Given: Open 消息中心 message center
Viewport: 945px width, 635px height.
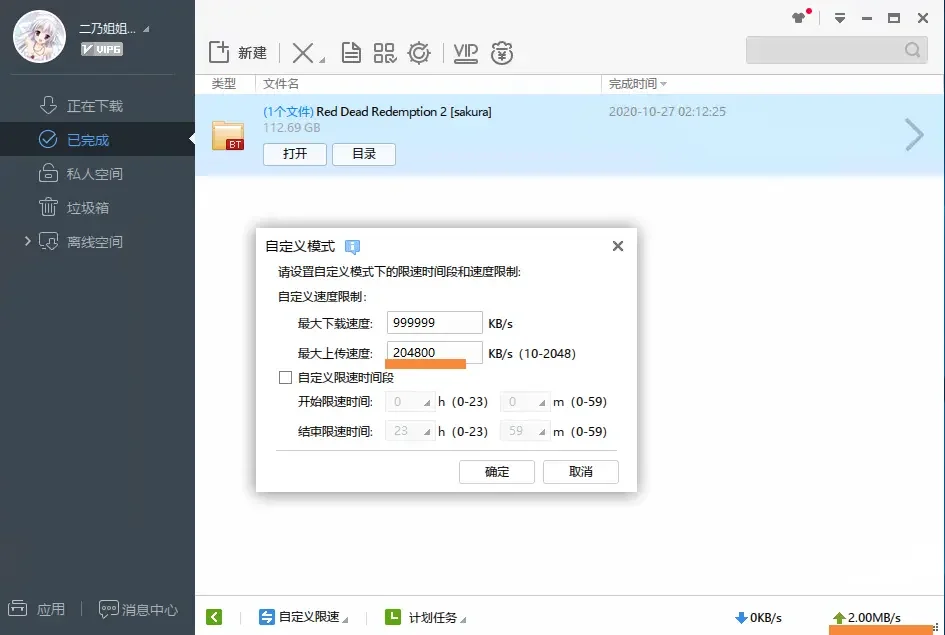Looking at the screenshot, I should [x=138, y=610].
